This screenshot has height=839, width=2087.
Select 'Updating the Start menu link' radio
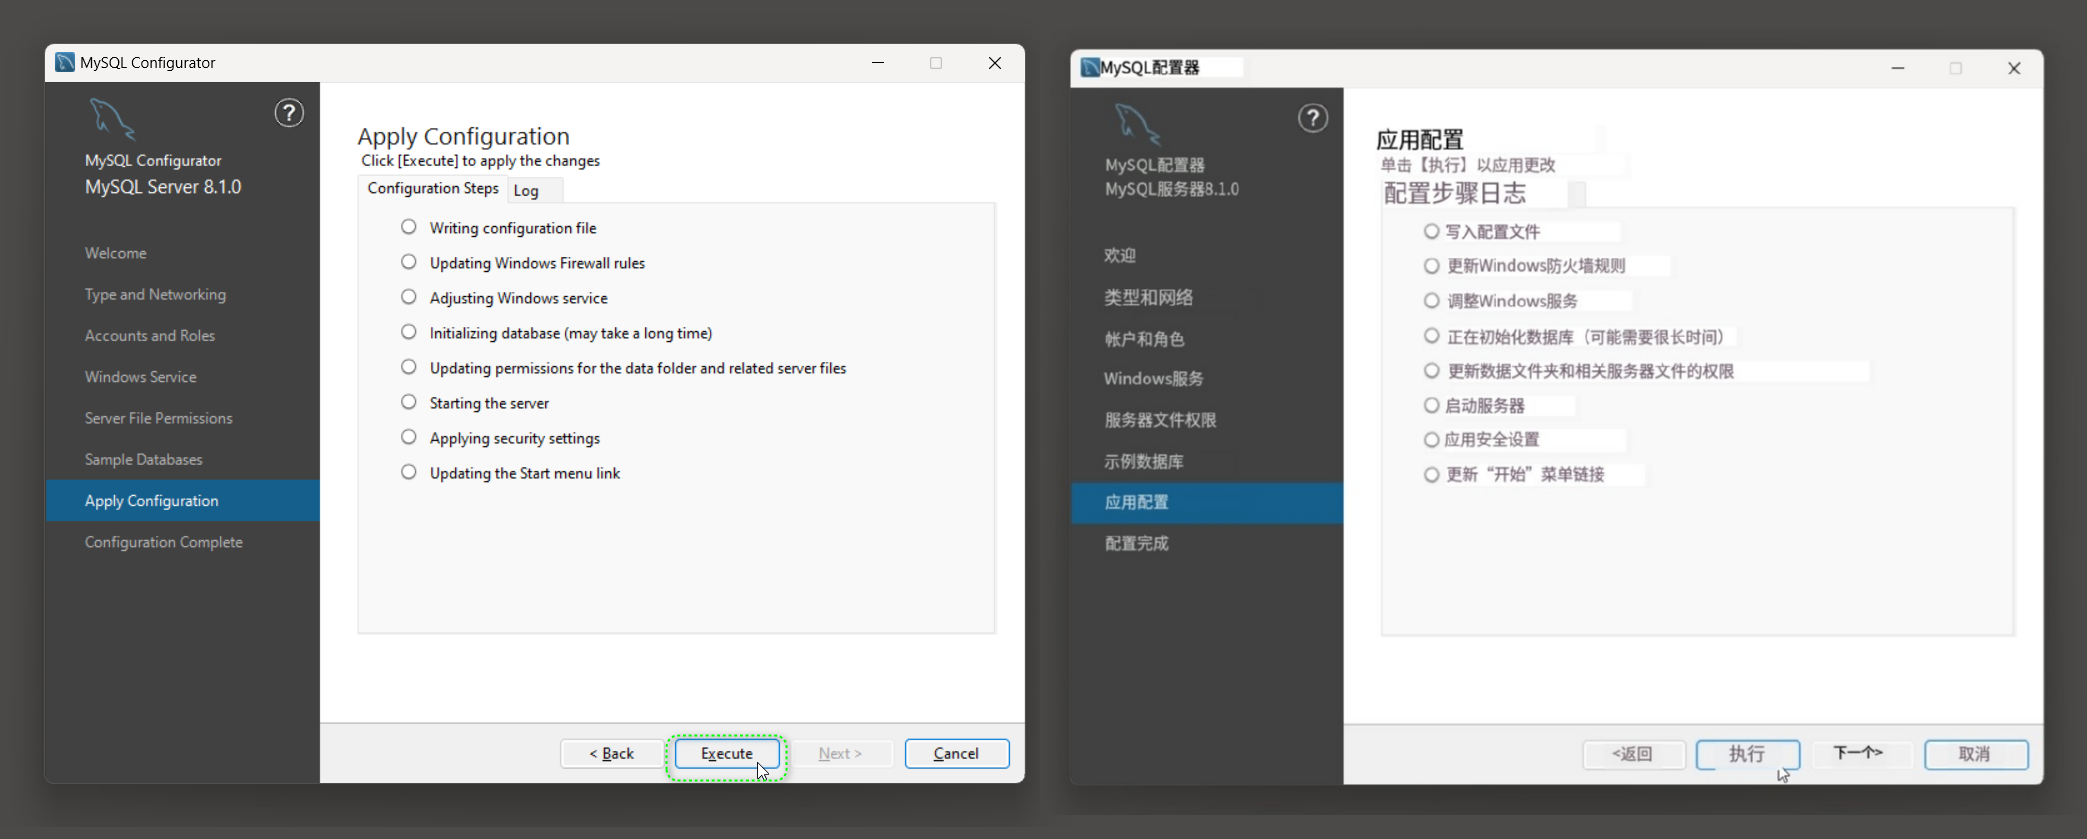(409, 472)
